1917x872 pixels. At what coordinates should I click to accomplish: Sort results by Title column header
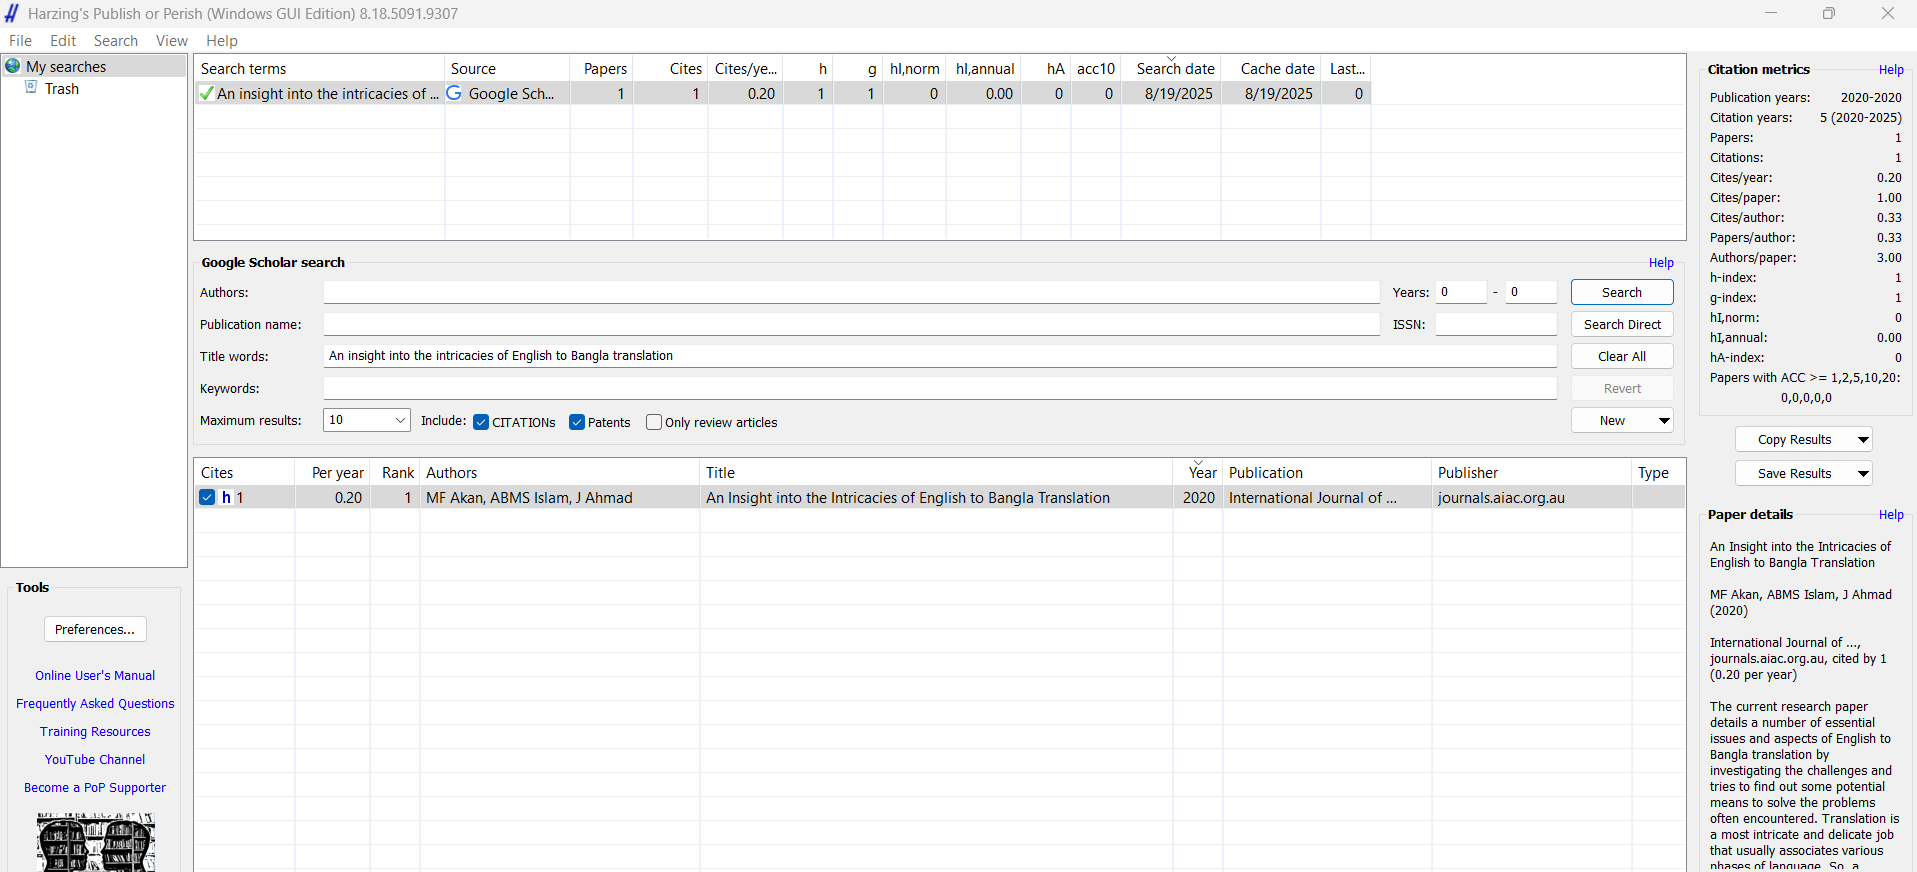click(x=936, y=473)
